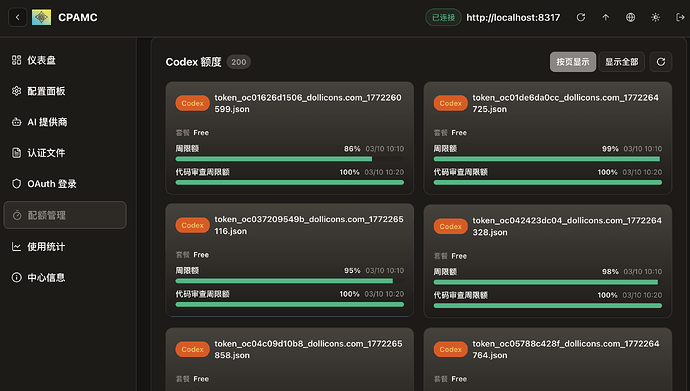Click Free plan text on token_oc01626d1506 card
This screenshot has width=690, height=391.
(x=201, y=132)
